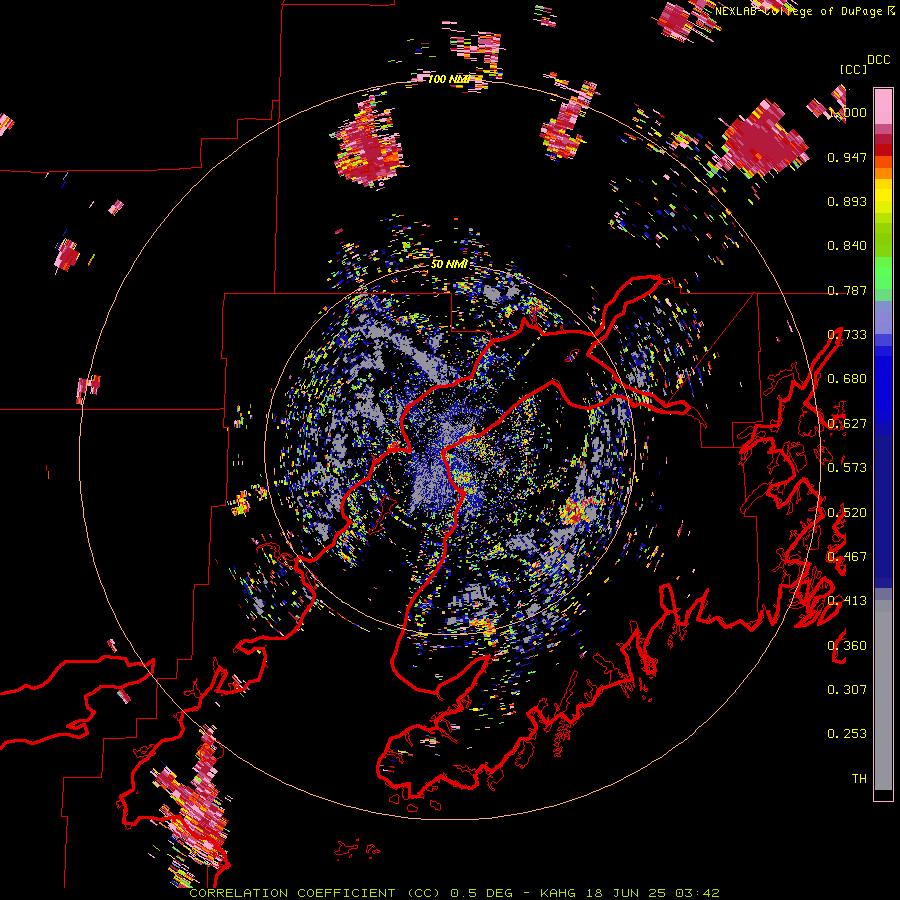Select the 0.733 legend value

tap(847, 335)
